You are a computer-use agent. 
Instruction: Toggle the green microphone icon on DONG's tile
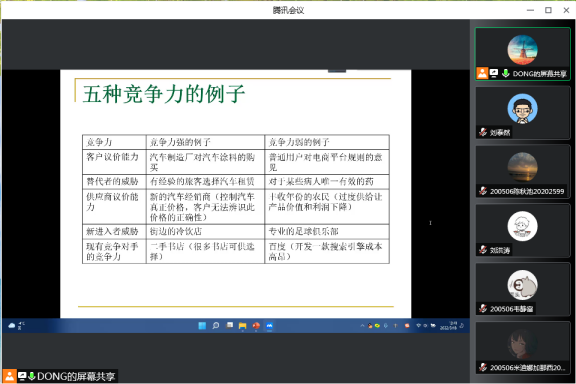click(506, 73)
